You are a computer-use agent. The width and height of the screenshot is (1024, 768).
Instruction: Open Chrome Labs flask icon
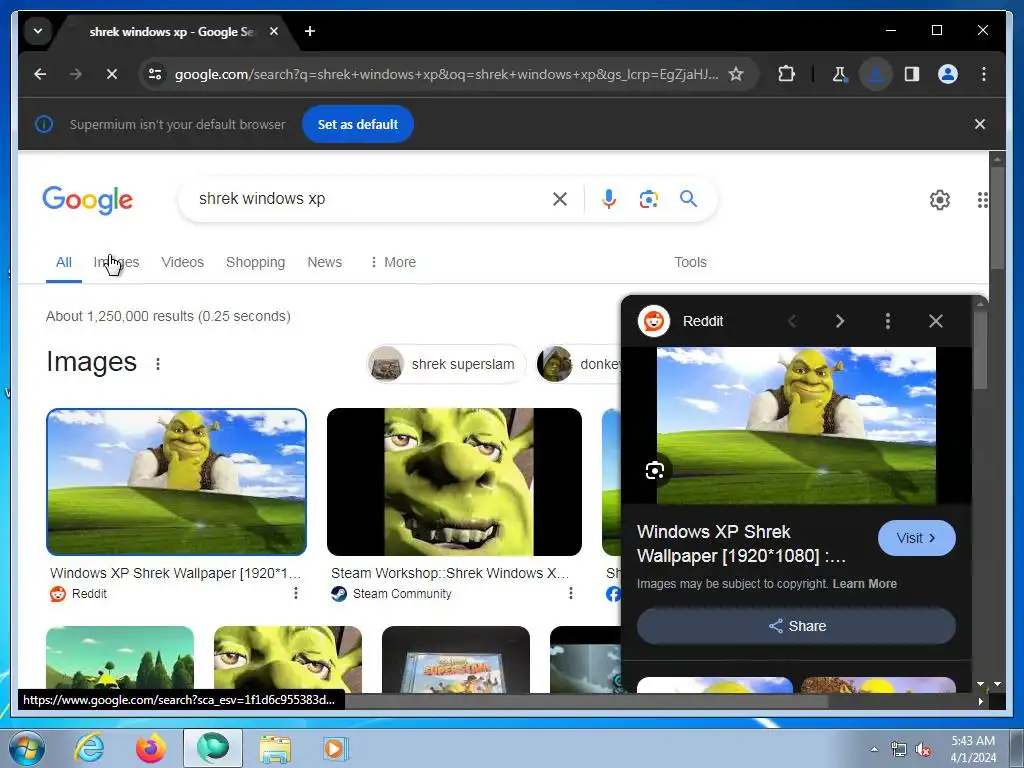coord(840,74)
